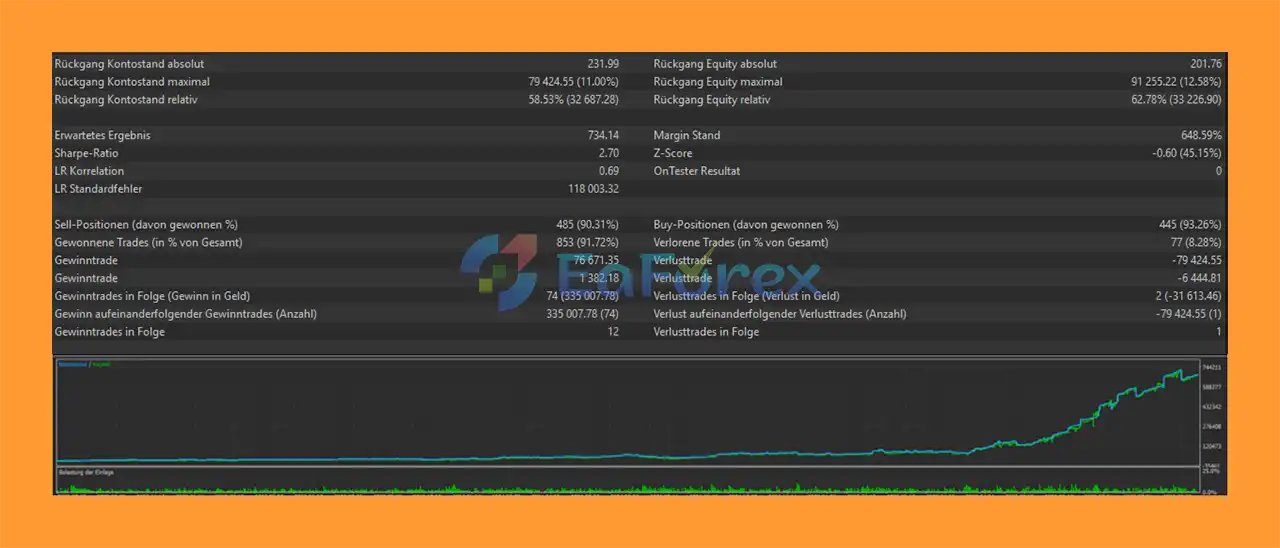The image size is (1280, 548).
Task: Click the 'OnTester Resultat' label
Action: click(697, 171)
